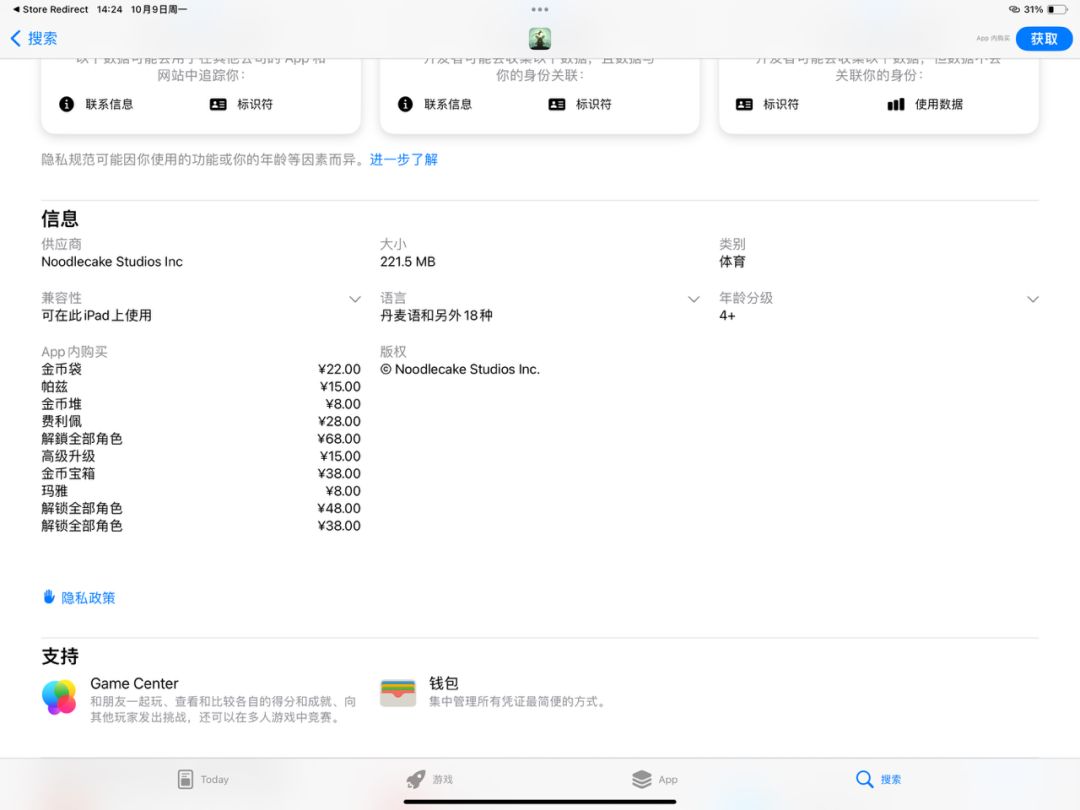1080x810 pixels.
Task: Tap the 4+ age rating value
Action: (727, 315)
